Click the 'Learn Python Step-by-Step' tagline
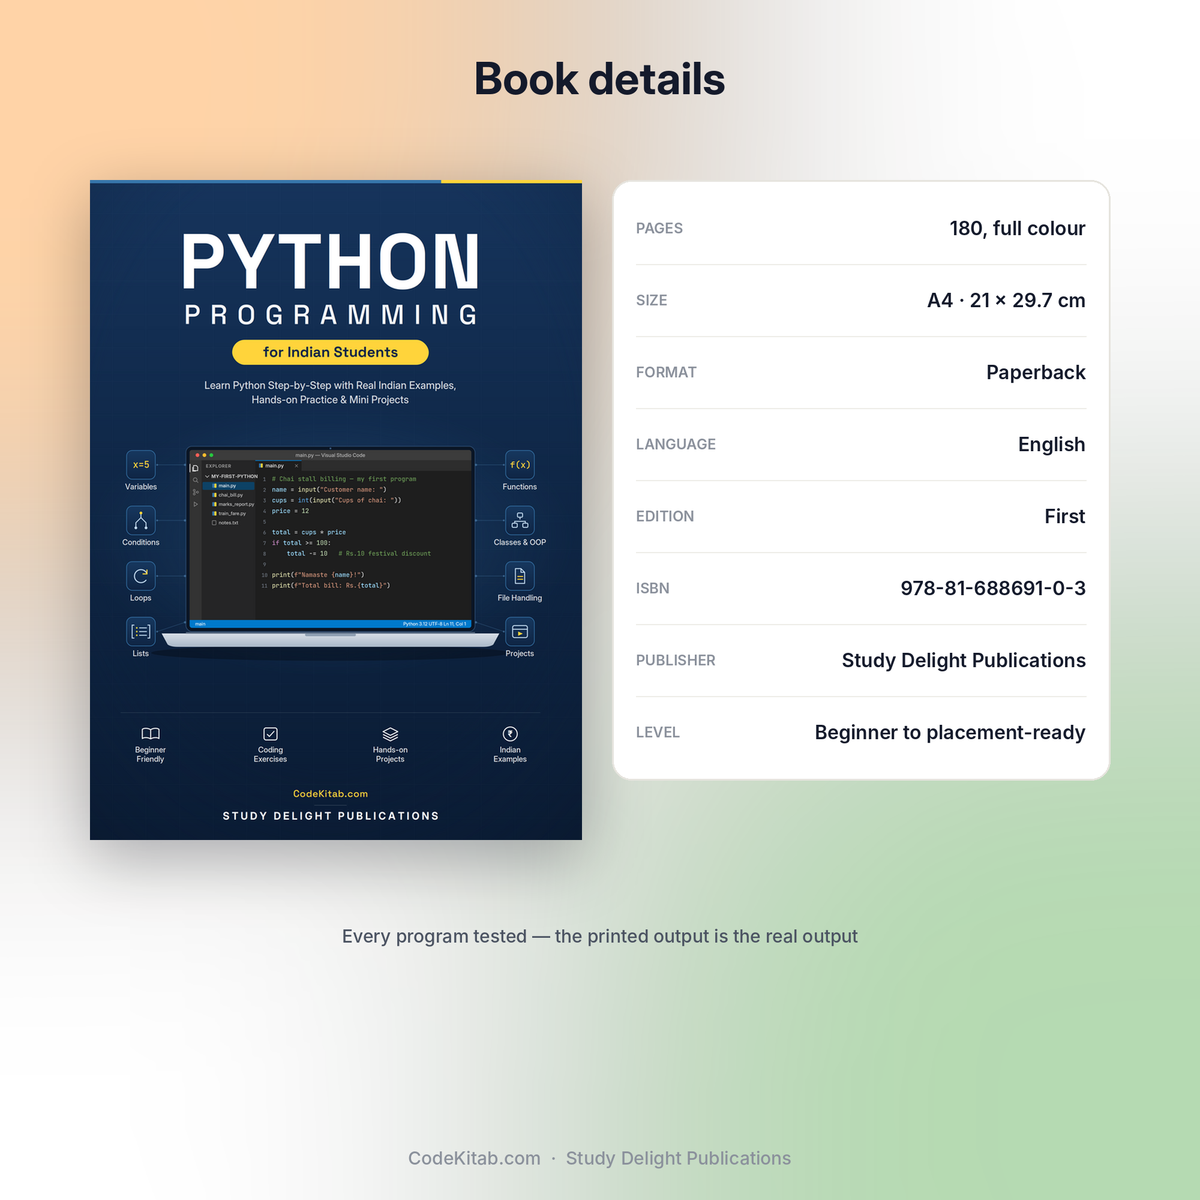 pos(330,392)
